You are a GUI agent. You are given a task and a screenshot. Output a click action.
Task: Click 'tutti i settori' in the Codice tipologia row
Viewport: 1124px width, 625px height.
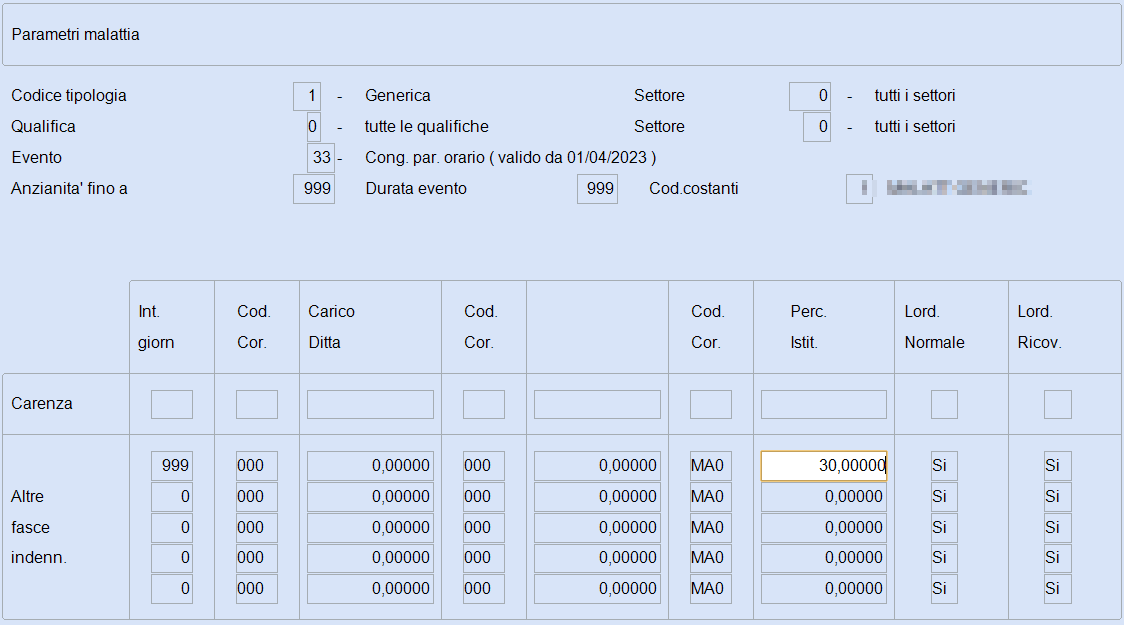coord(915,95)
